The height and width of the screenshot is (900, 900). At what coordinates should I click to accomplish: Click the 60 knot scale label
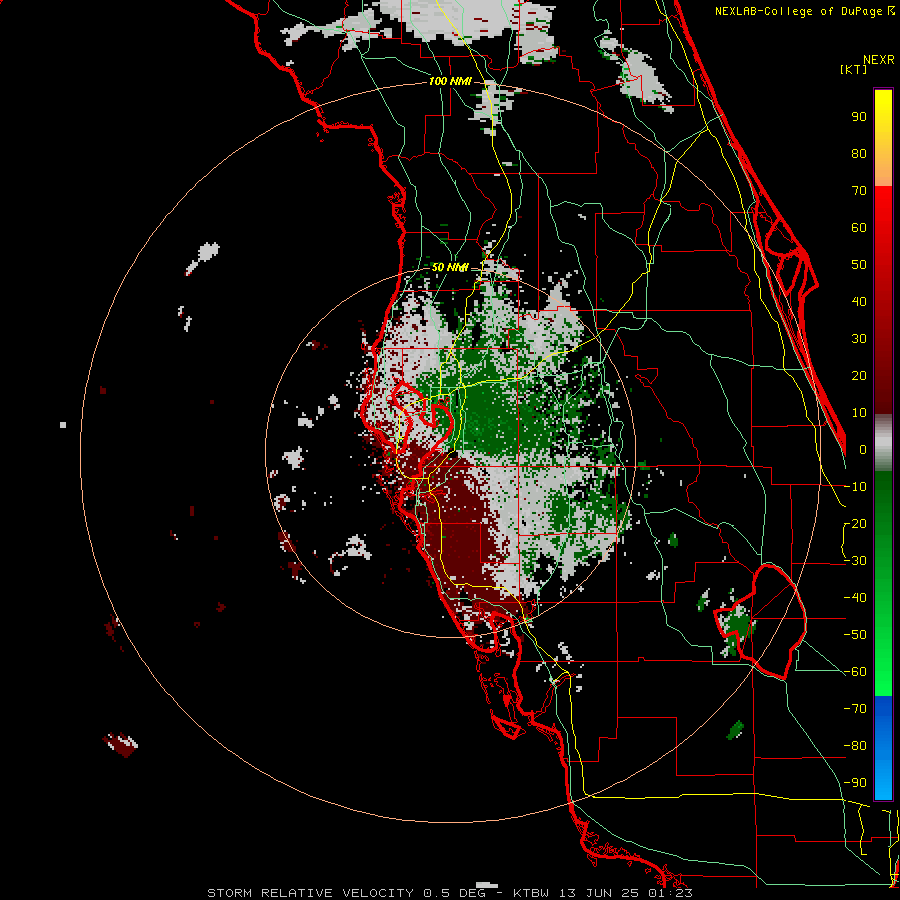tap(859, 227)
